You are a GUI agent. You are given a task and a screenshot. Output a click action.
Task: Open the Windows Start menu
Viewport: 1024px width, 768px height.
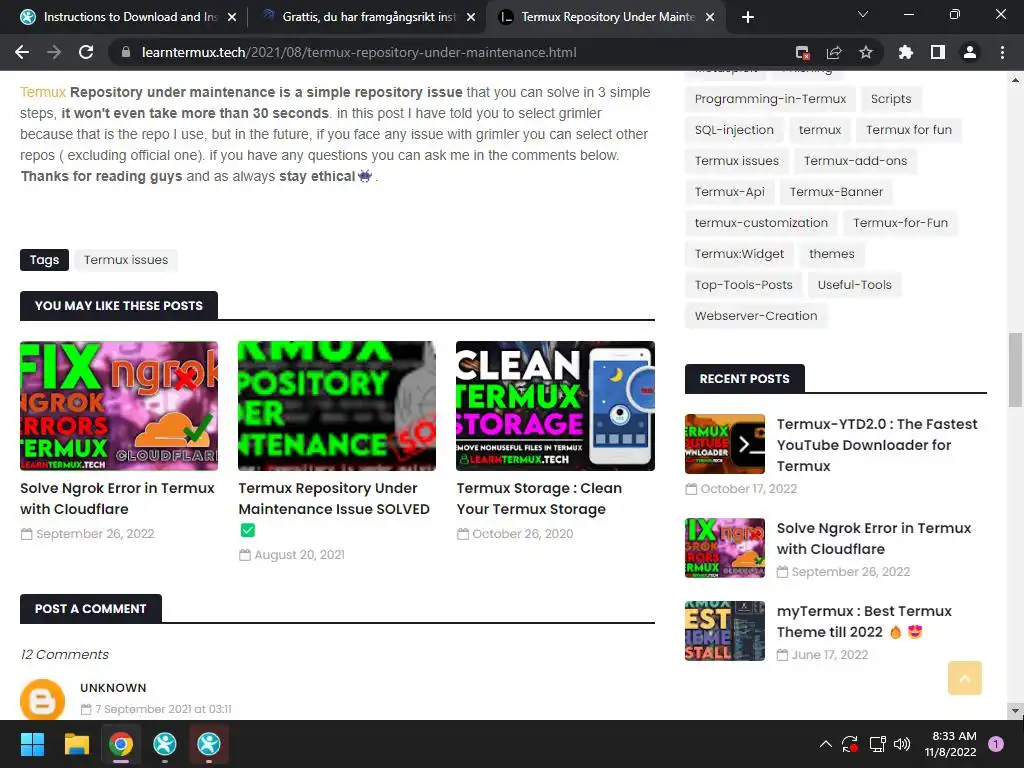tap(32, 744)
